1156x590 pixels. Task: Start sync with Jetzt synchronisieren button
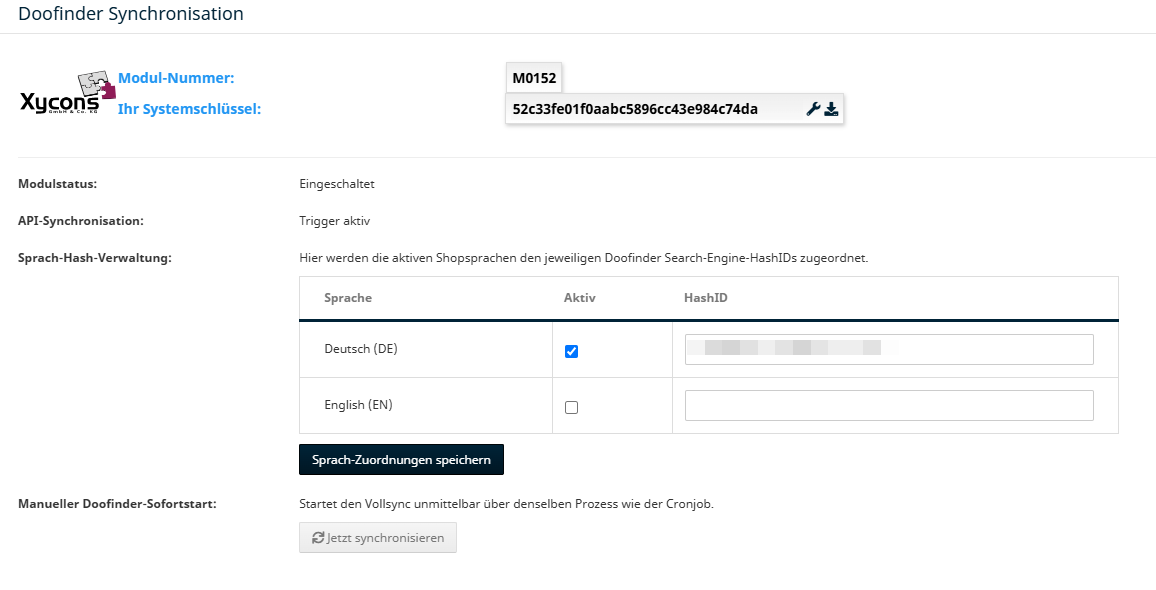click(377, 538)
